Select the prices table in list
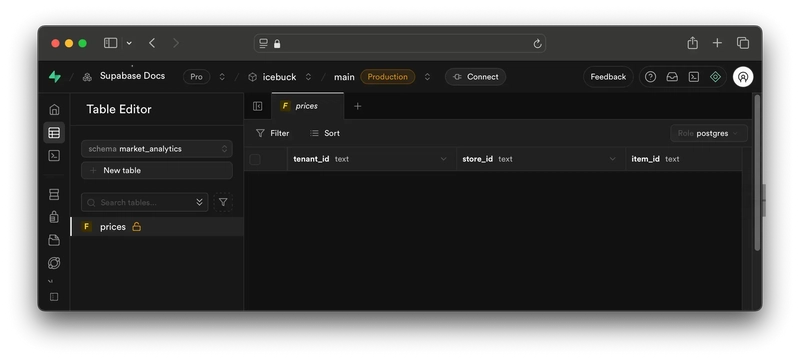 (157, 226)
